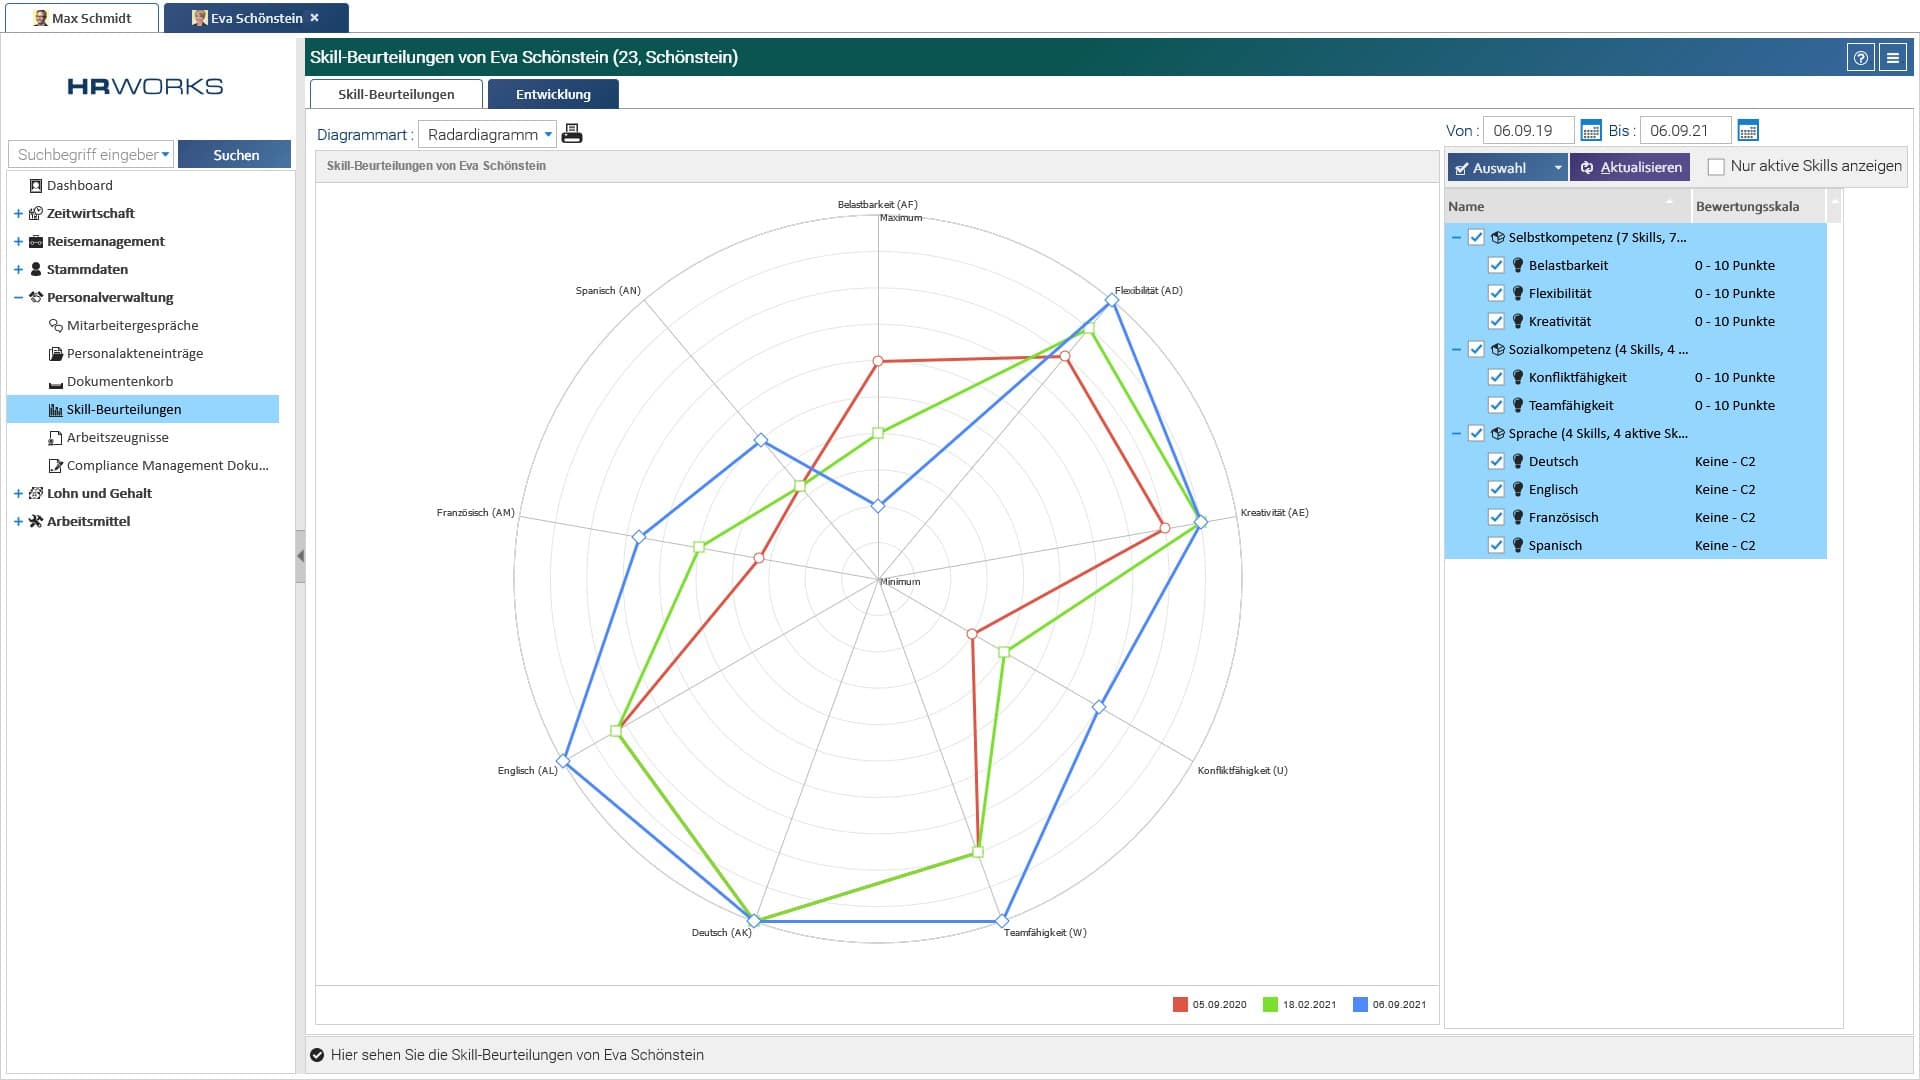Open the Auswahl dropdown arrow

(1557, 167)
